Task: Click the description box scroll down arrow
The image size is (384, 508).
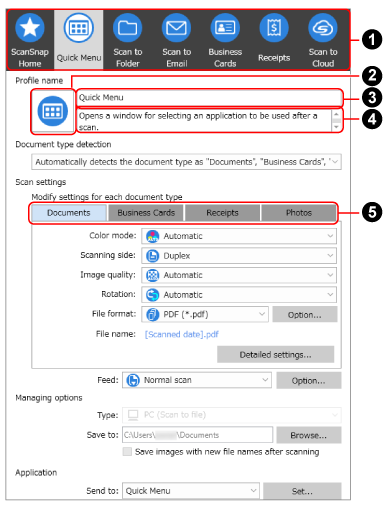Action: pos(336,127)
